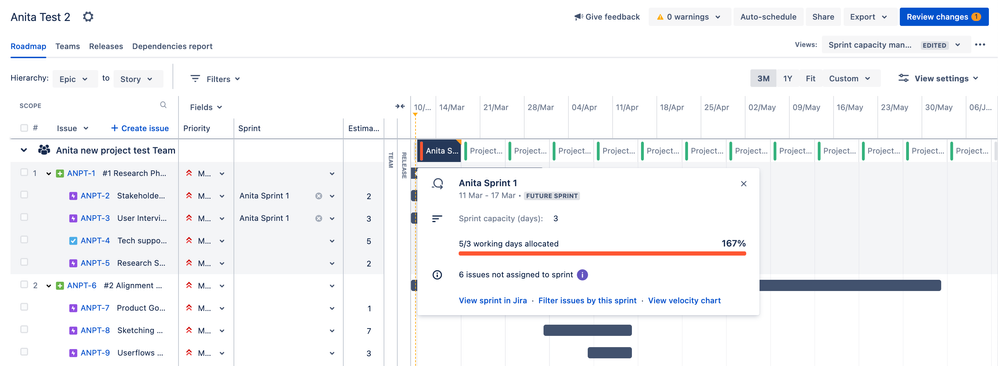This screenshot has width=998, height=366.
Task: Click the Give feedback megaphone button
Action: tap(607, 17)
